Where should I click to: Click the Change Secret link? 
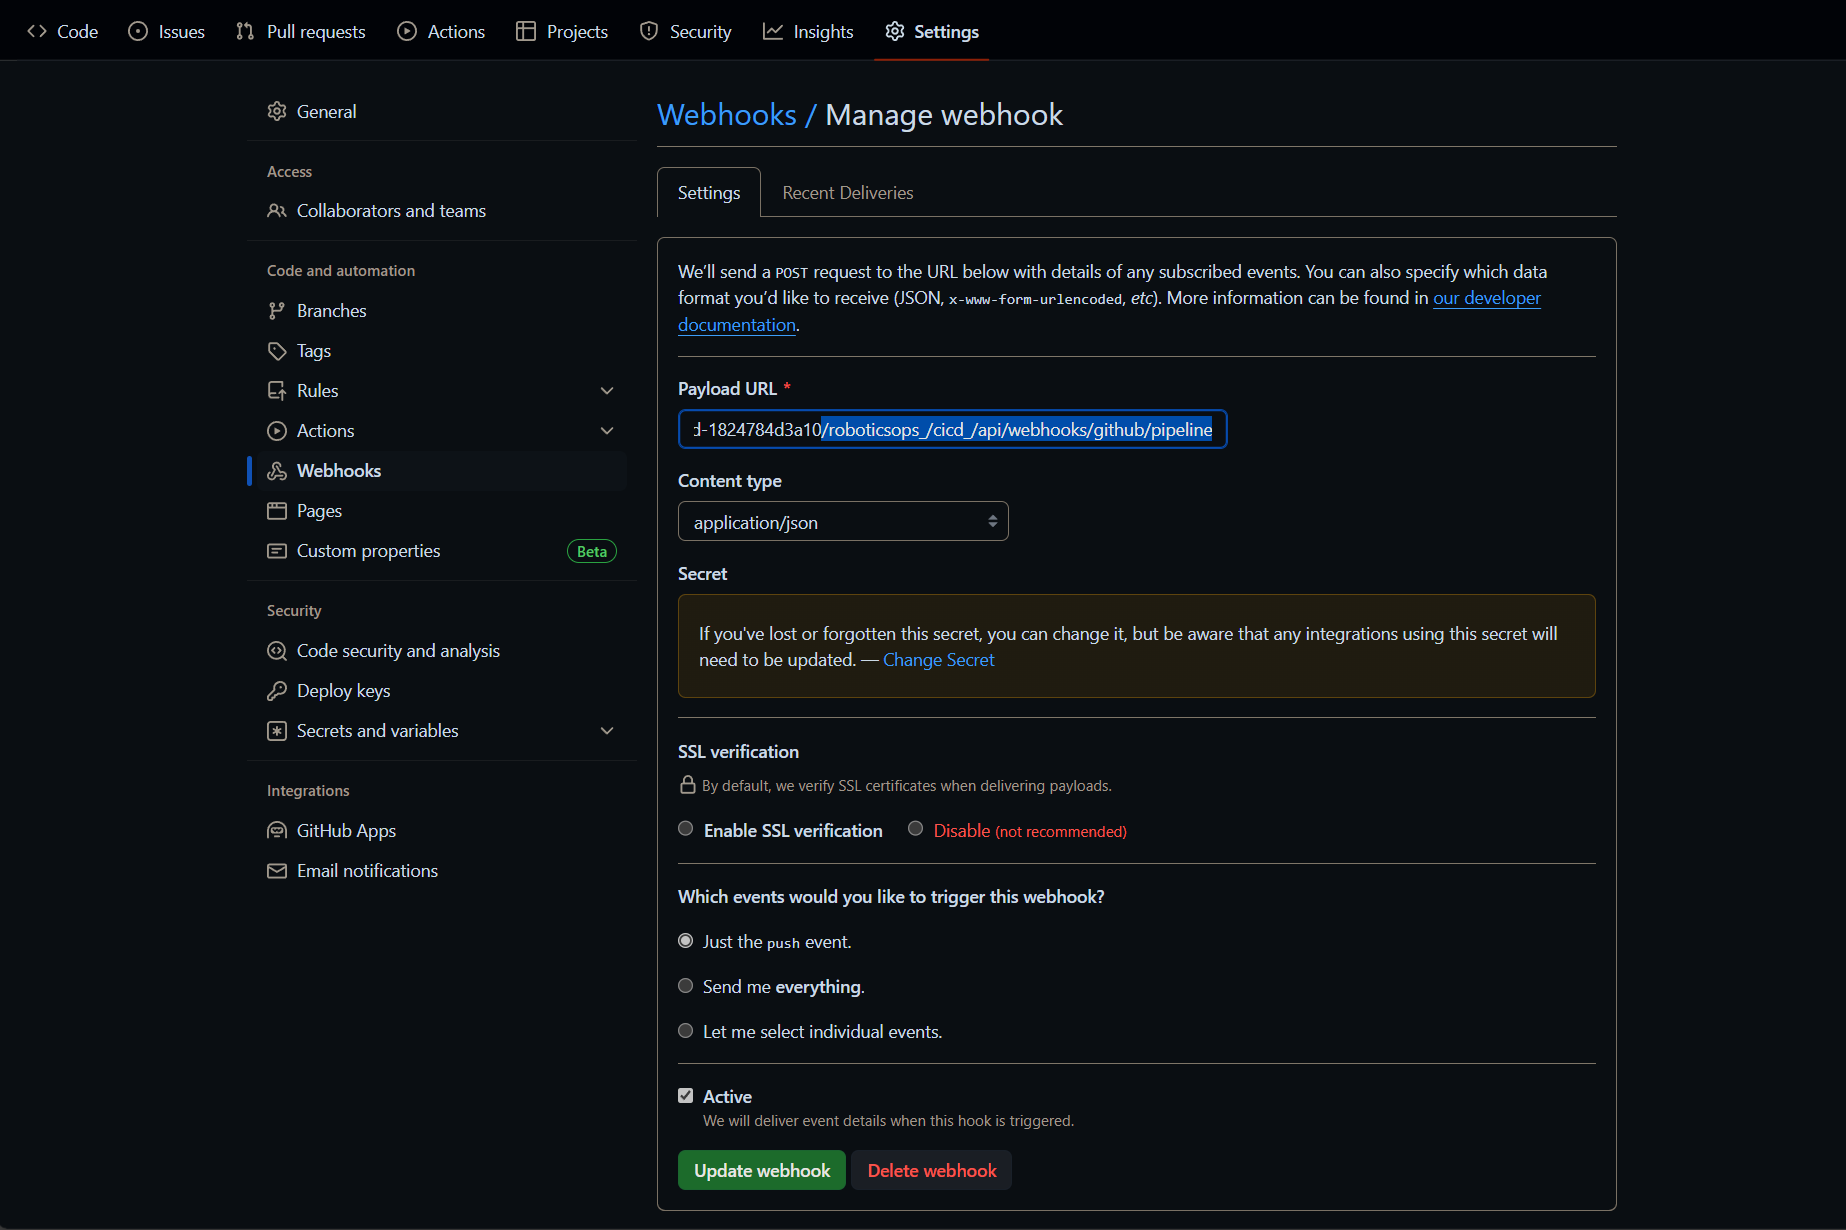(x=939, y=660)
